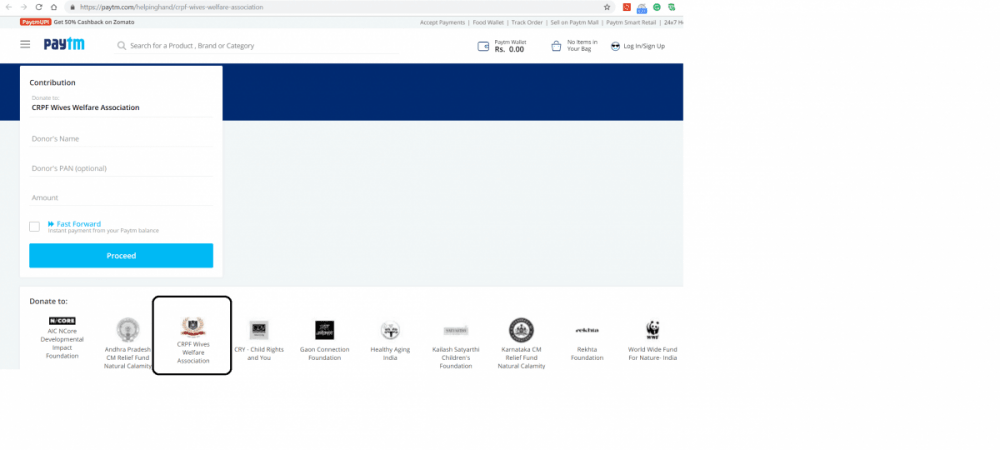
Task: Click the Paytm logo
Action: (63, 45)
